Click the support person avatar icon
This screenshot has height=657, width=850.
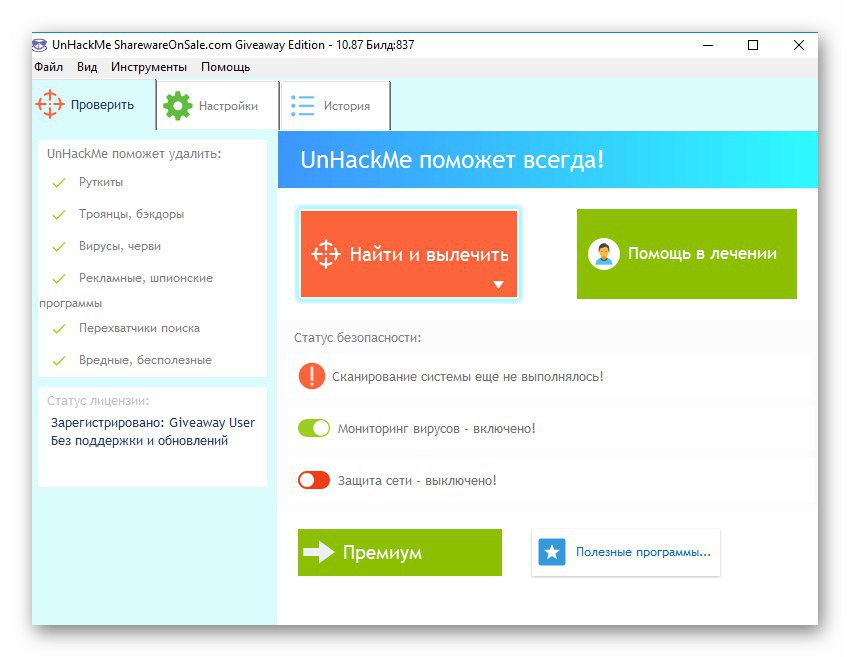tap(603, 254)
